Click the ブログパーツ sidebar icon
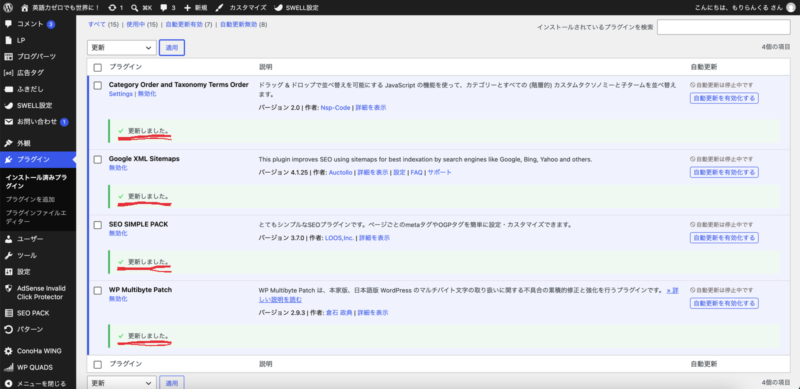 click(8, 57)
